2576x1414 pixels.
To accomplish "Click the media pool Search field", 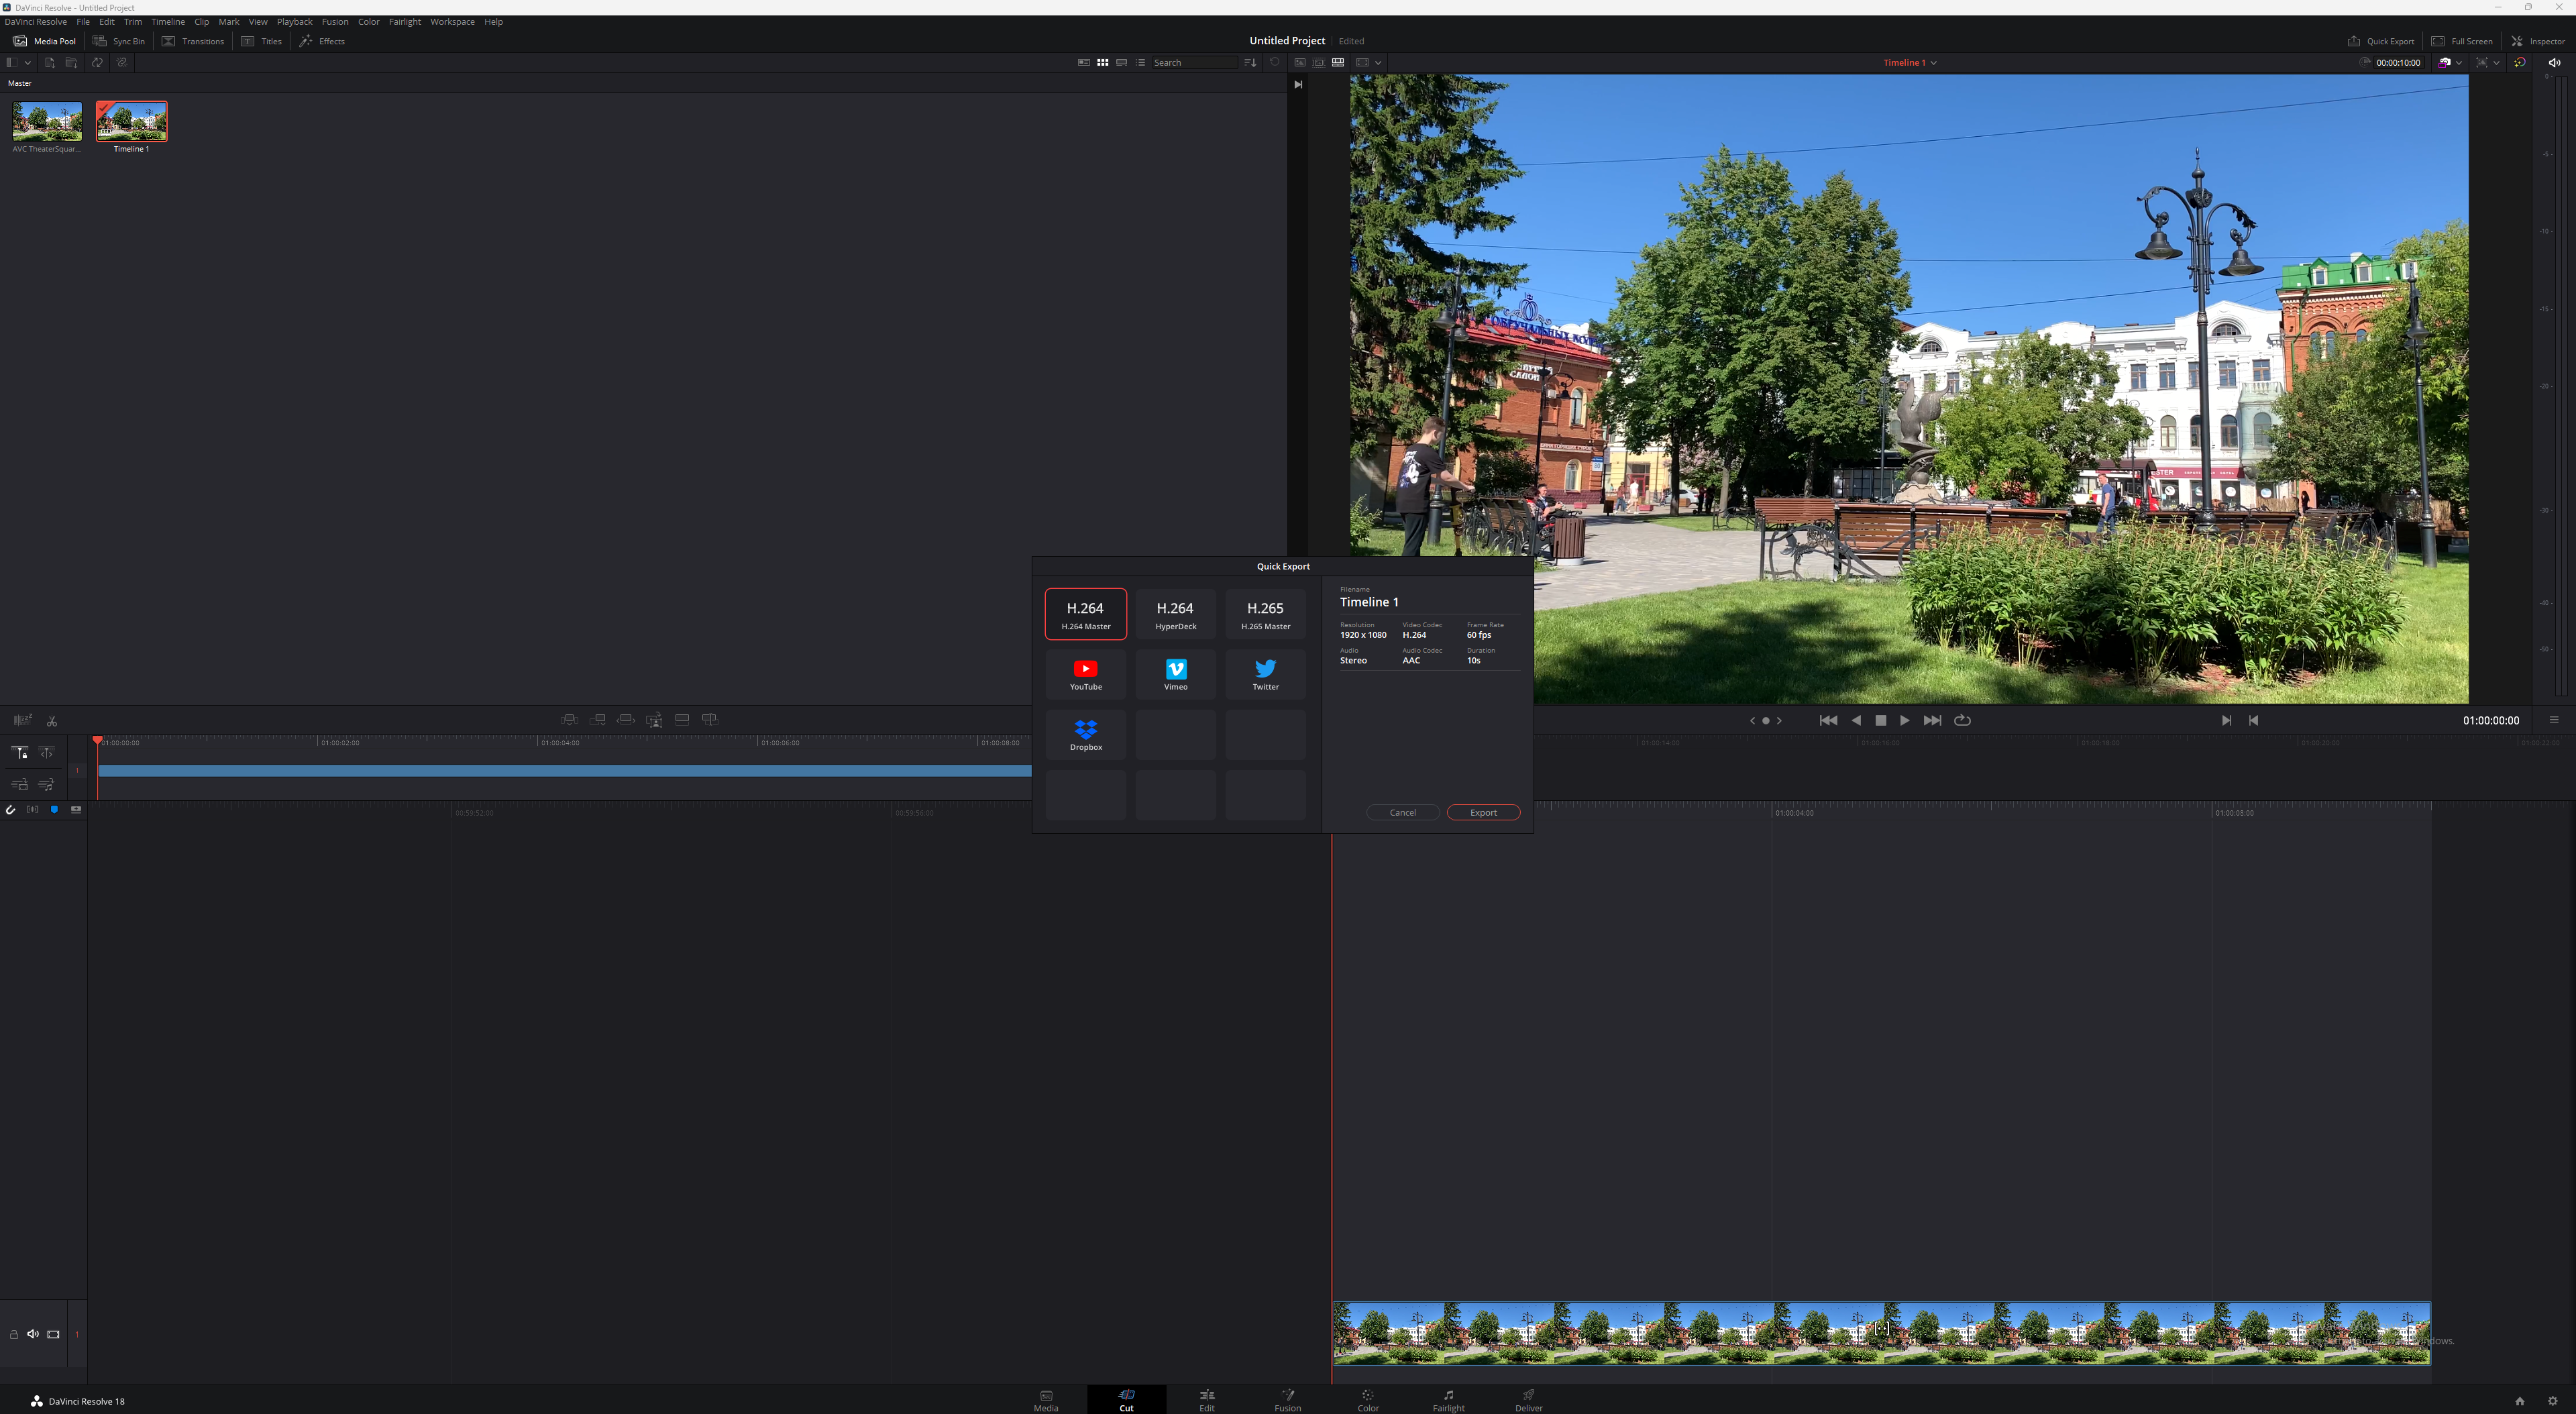I will [1195, 62].
